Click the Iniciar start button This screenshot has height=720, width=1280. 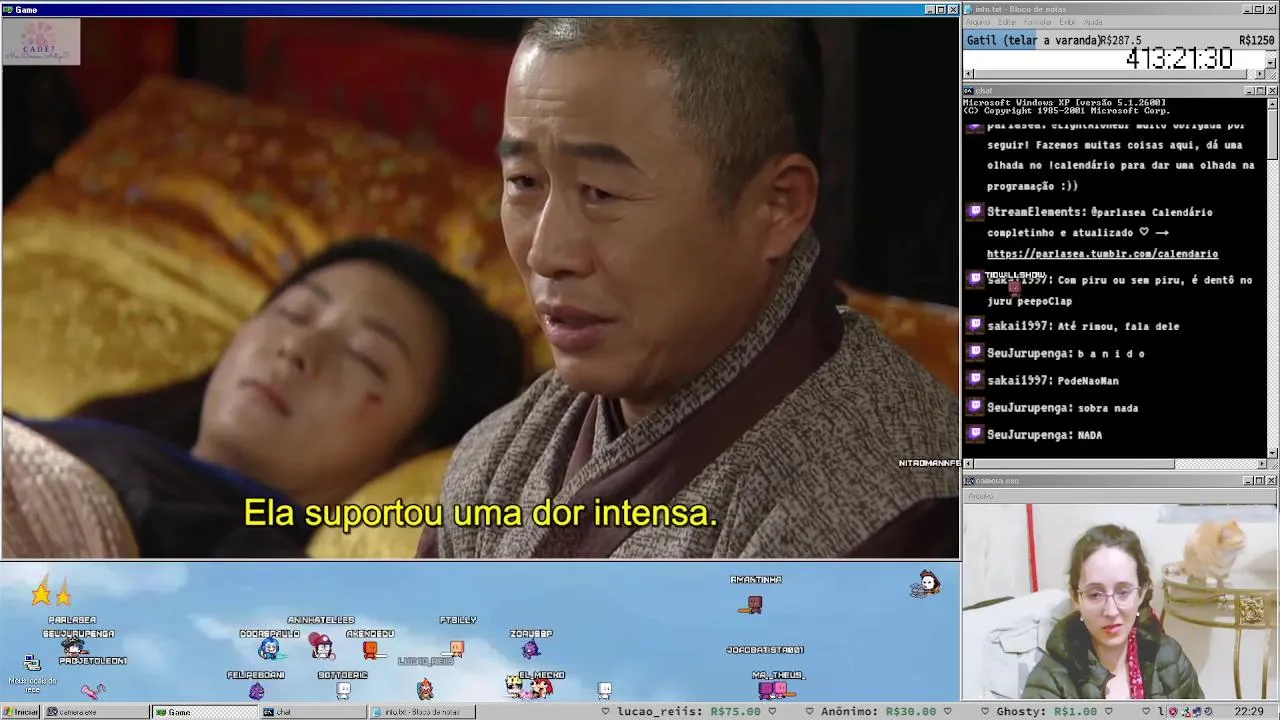click(20, 712)
